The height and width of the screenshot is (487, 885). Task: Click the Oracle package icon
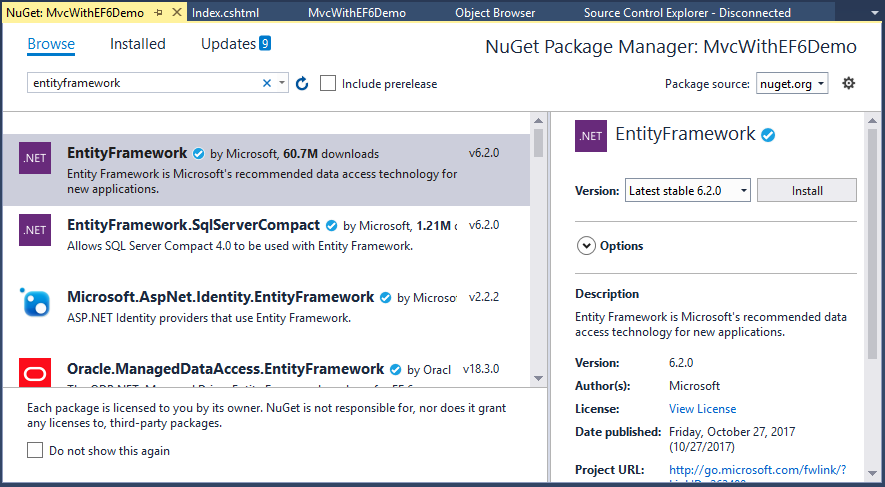(x=35, y=372)
